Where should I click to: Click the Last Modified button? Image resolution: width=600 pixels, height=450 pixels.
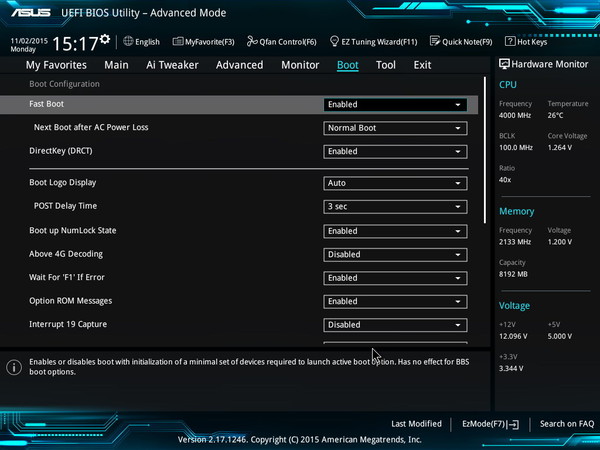(x=416, y=424)
